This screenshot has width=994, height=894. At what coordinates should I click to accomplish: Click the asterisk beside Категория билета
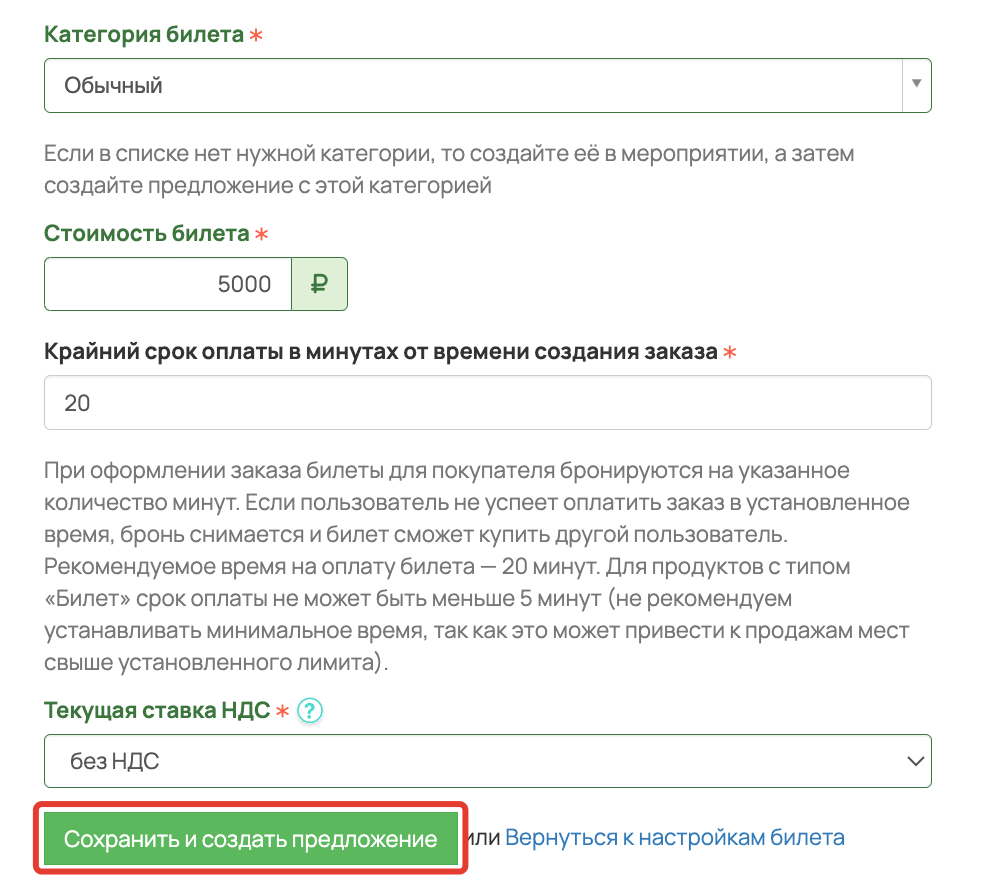point(255,35)
